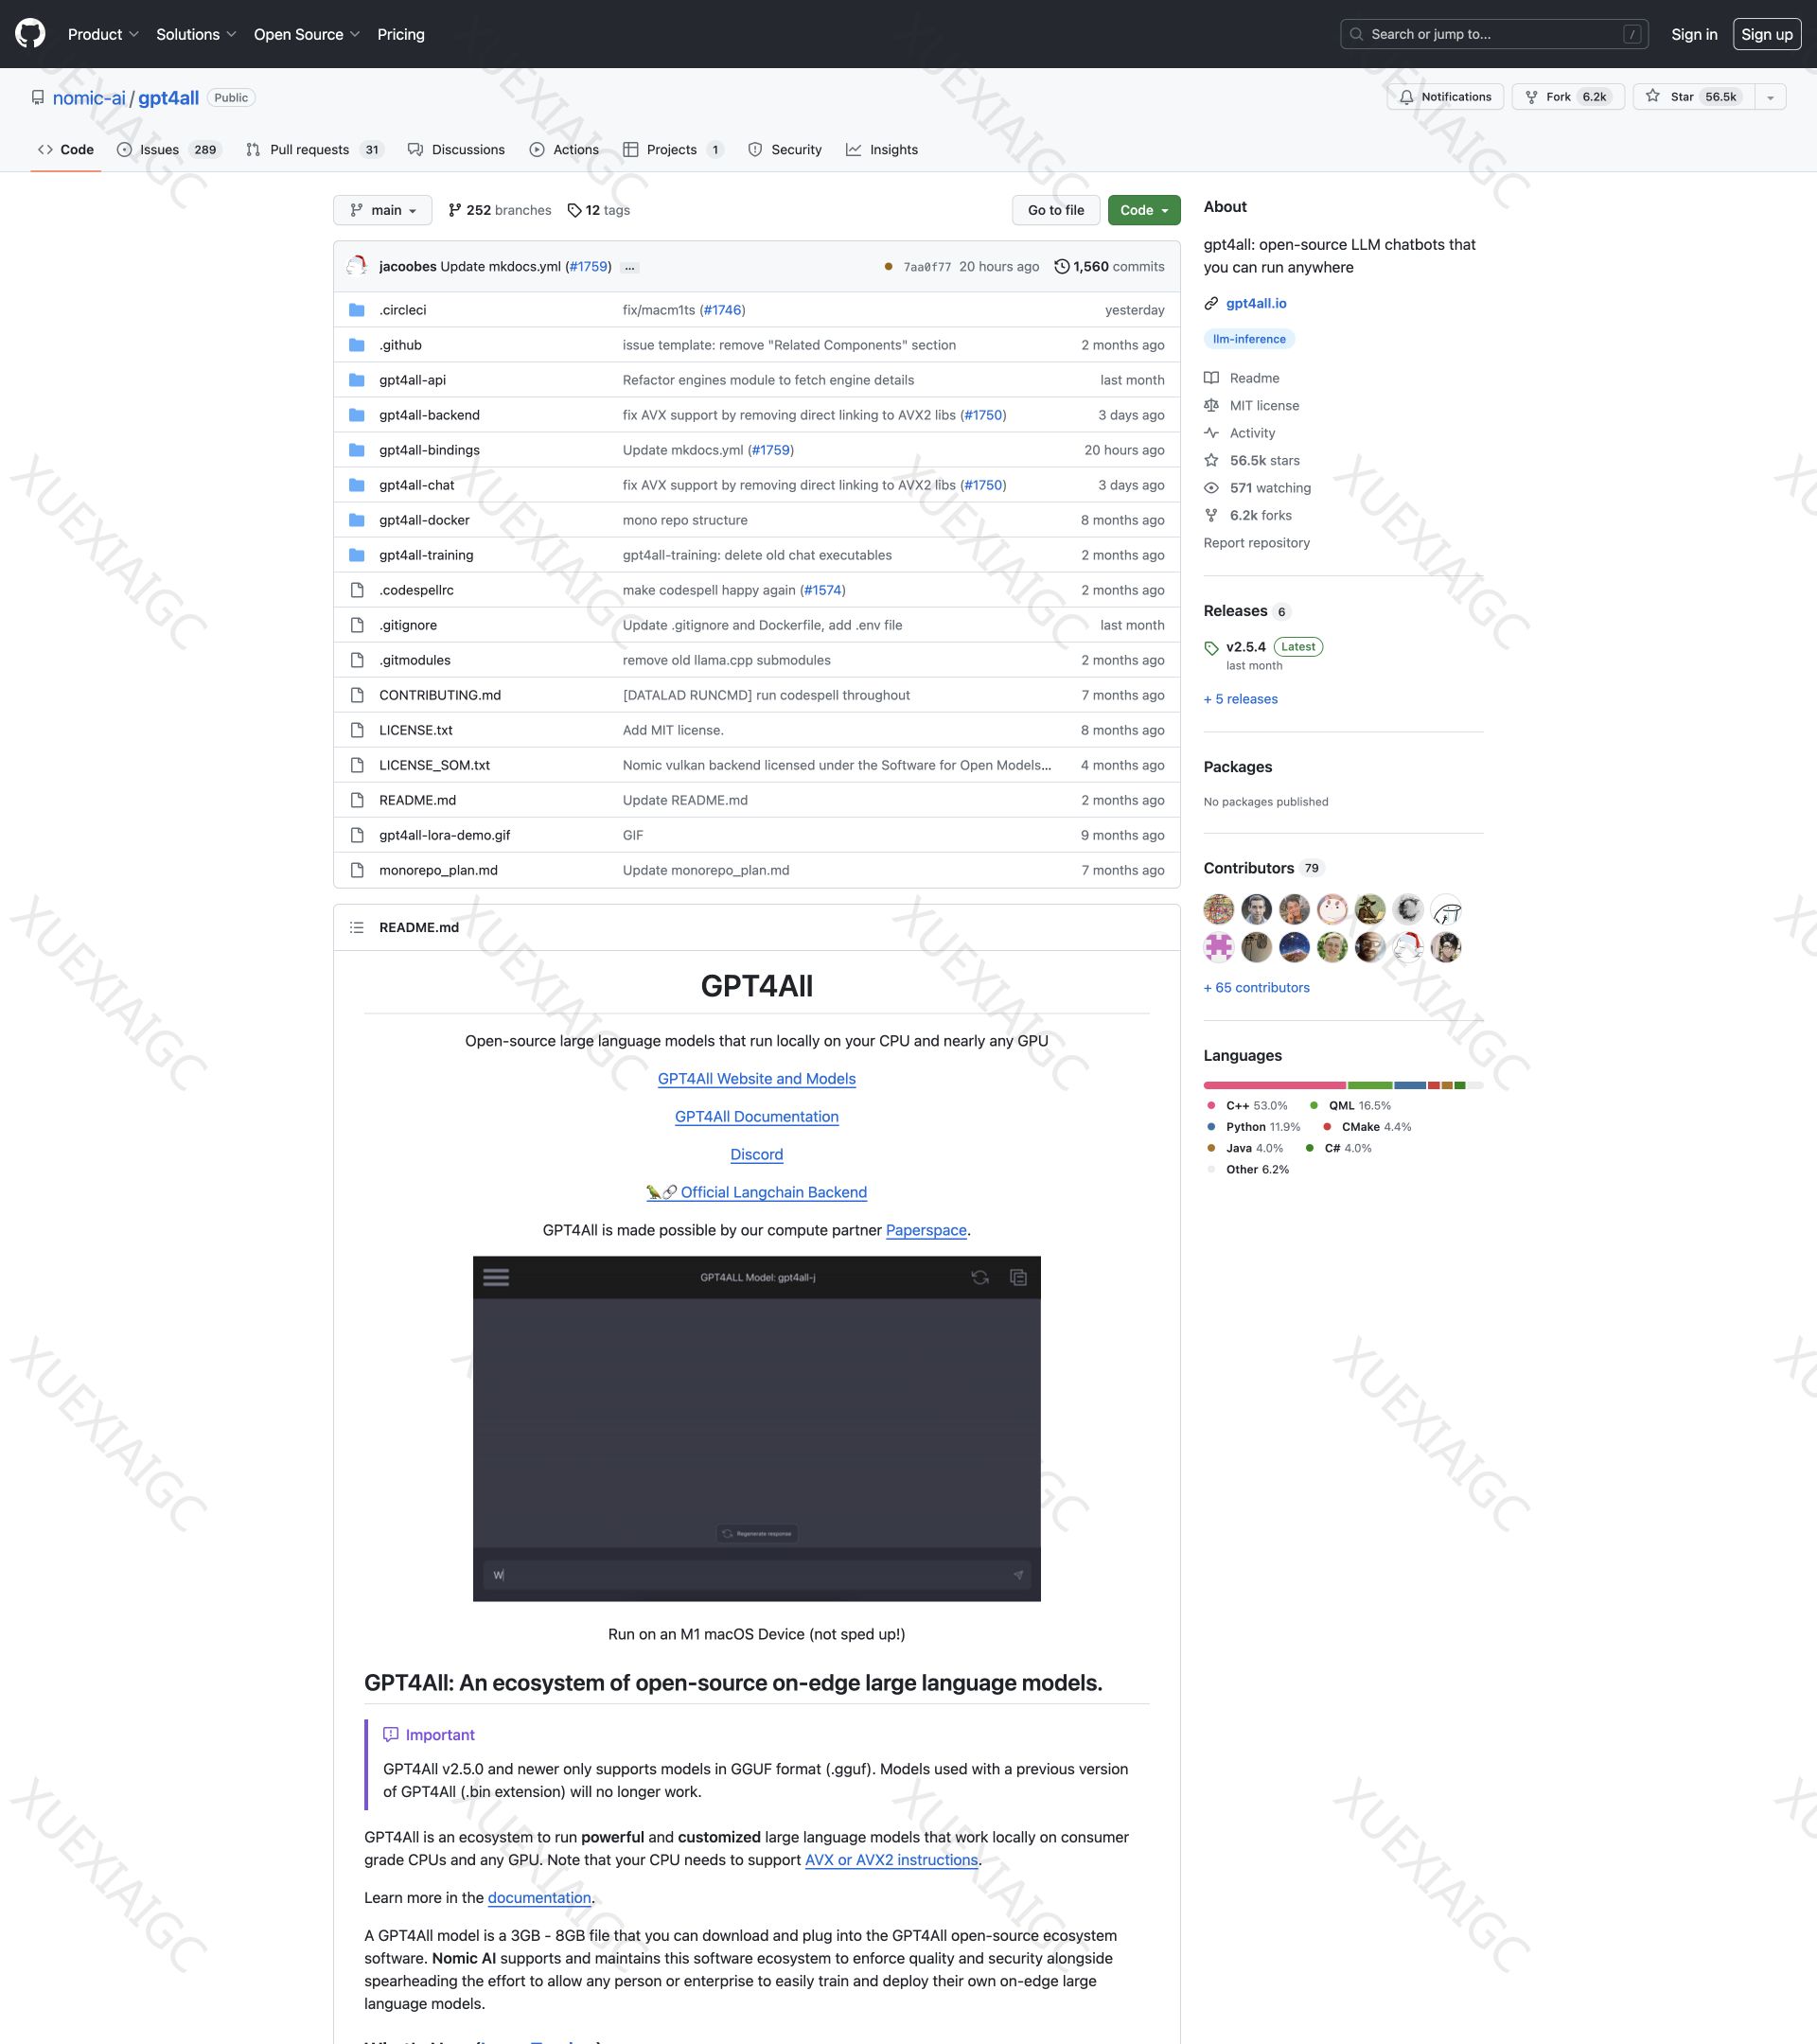1817x2044 pixels.
Task: Open the gpt4all.io website link
Action: 1255,303
